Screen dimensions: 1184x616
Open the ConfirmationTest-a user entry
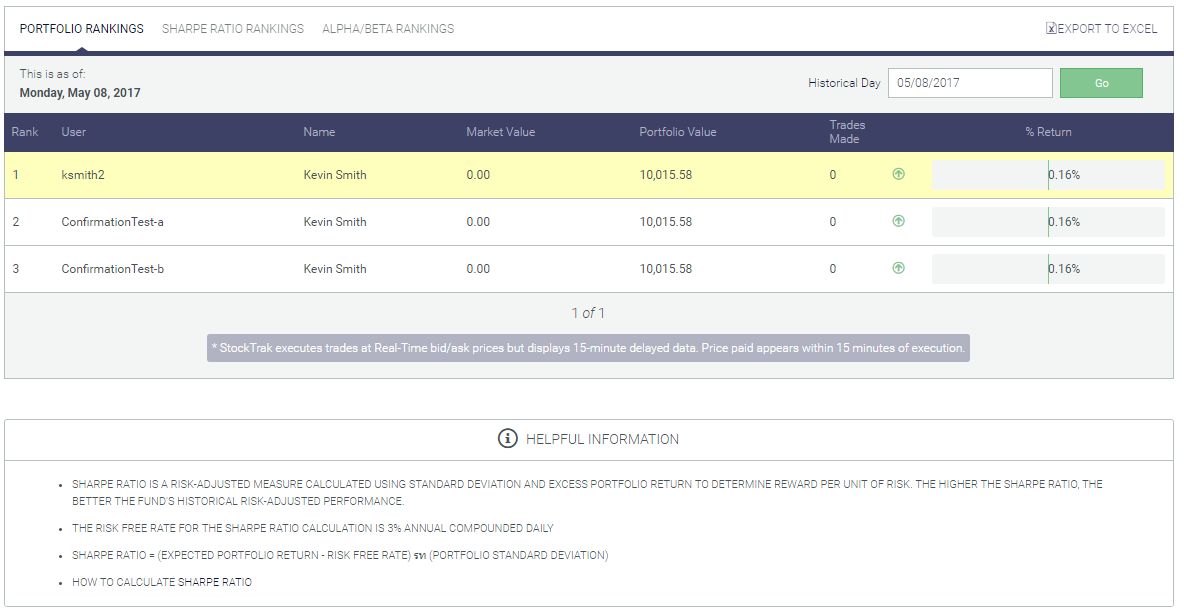coord(113,222)
